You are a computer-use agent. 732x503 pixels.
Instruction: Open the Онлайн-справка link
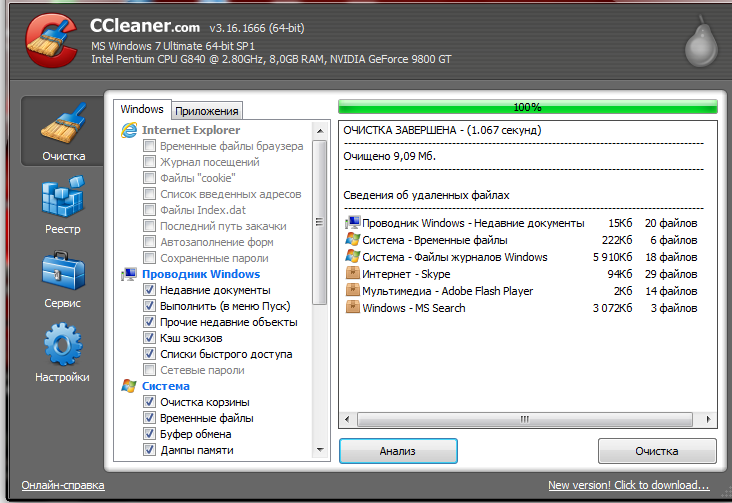point(63,485)
